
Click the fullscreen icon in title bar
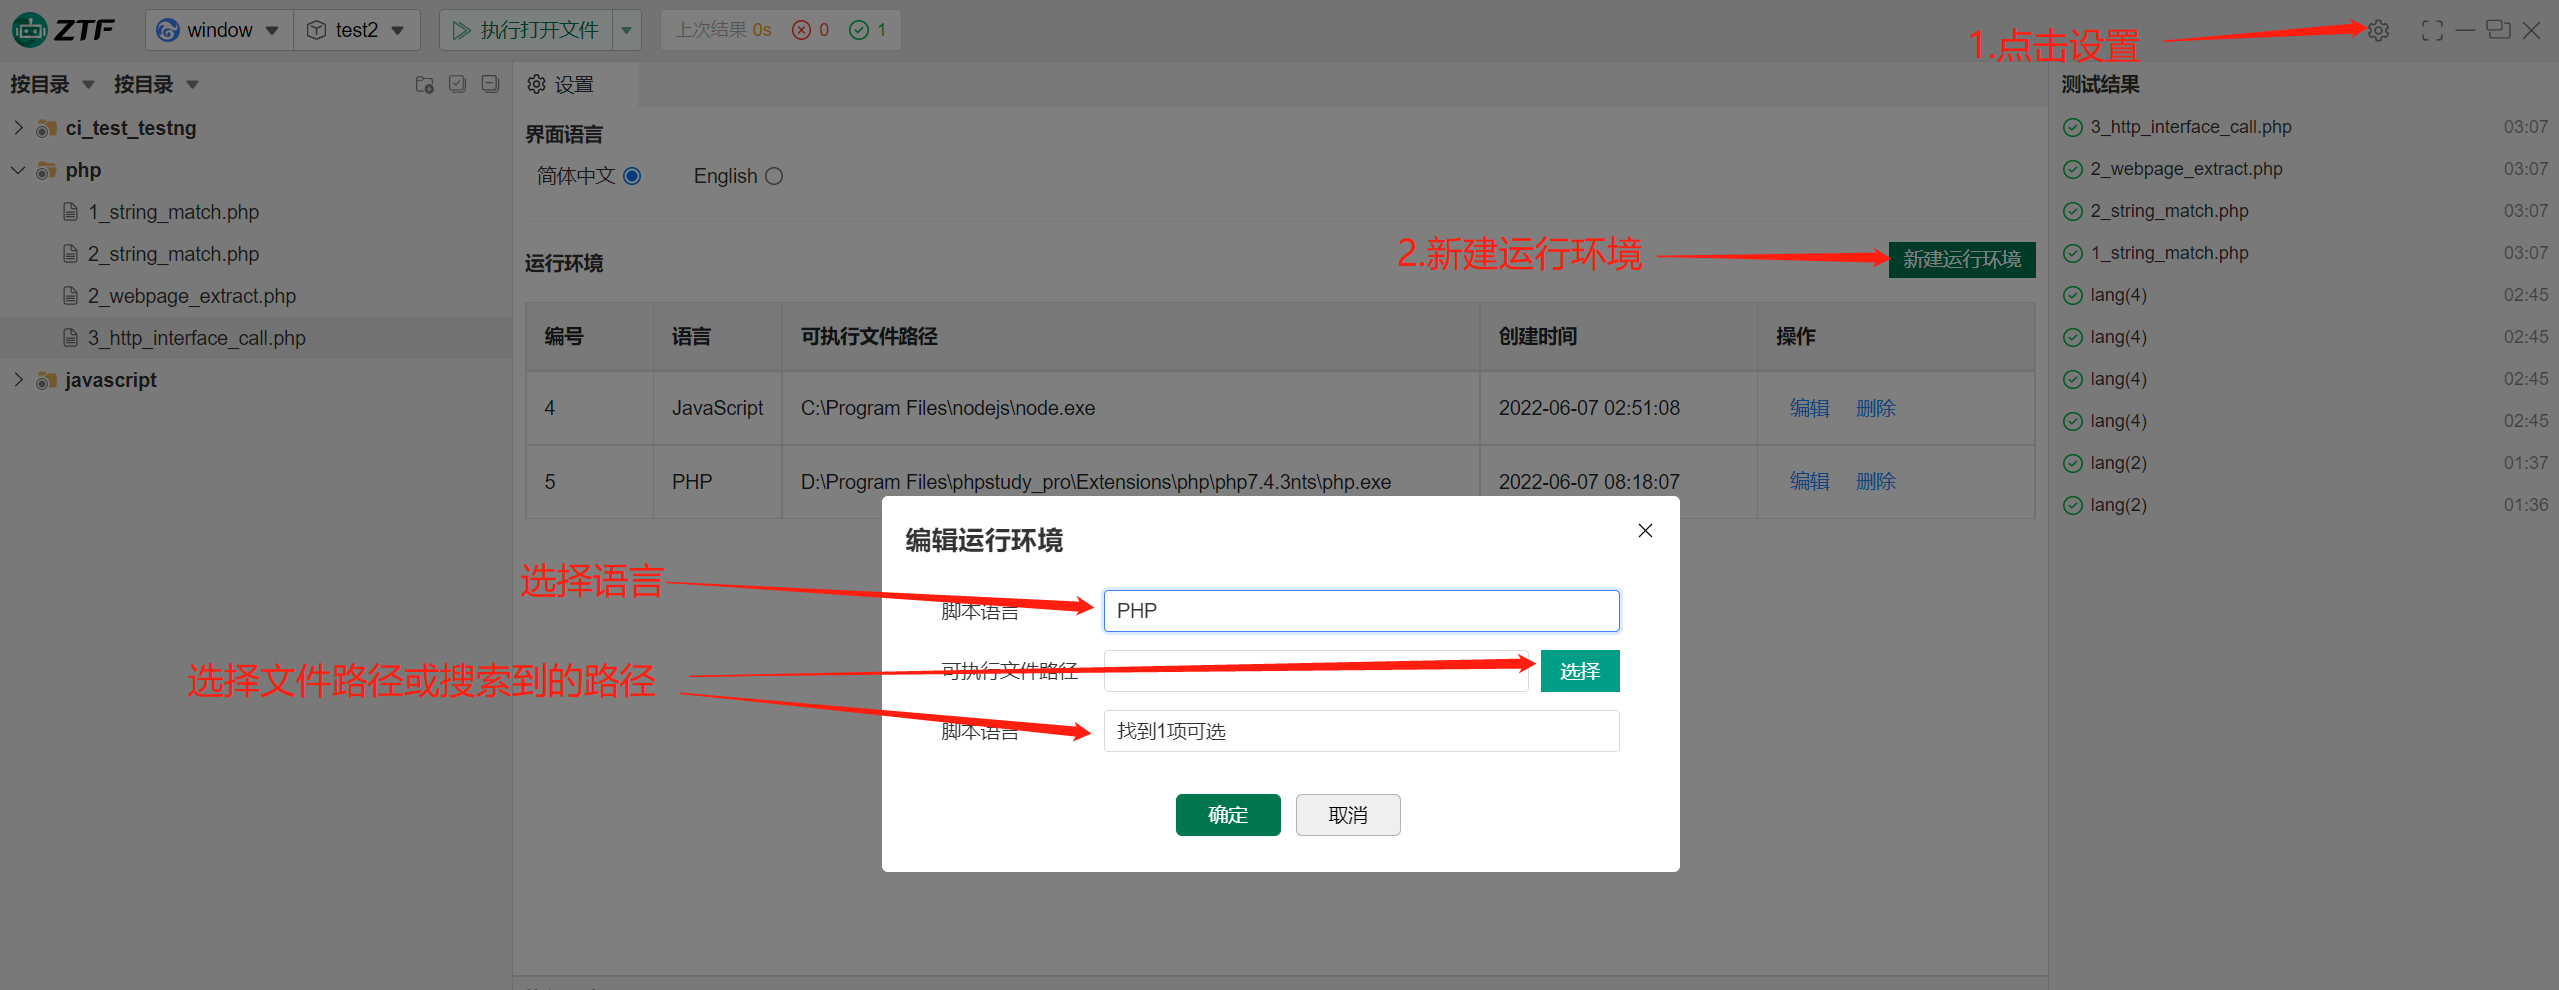(x=2432, y=30)
